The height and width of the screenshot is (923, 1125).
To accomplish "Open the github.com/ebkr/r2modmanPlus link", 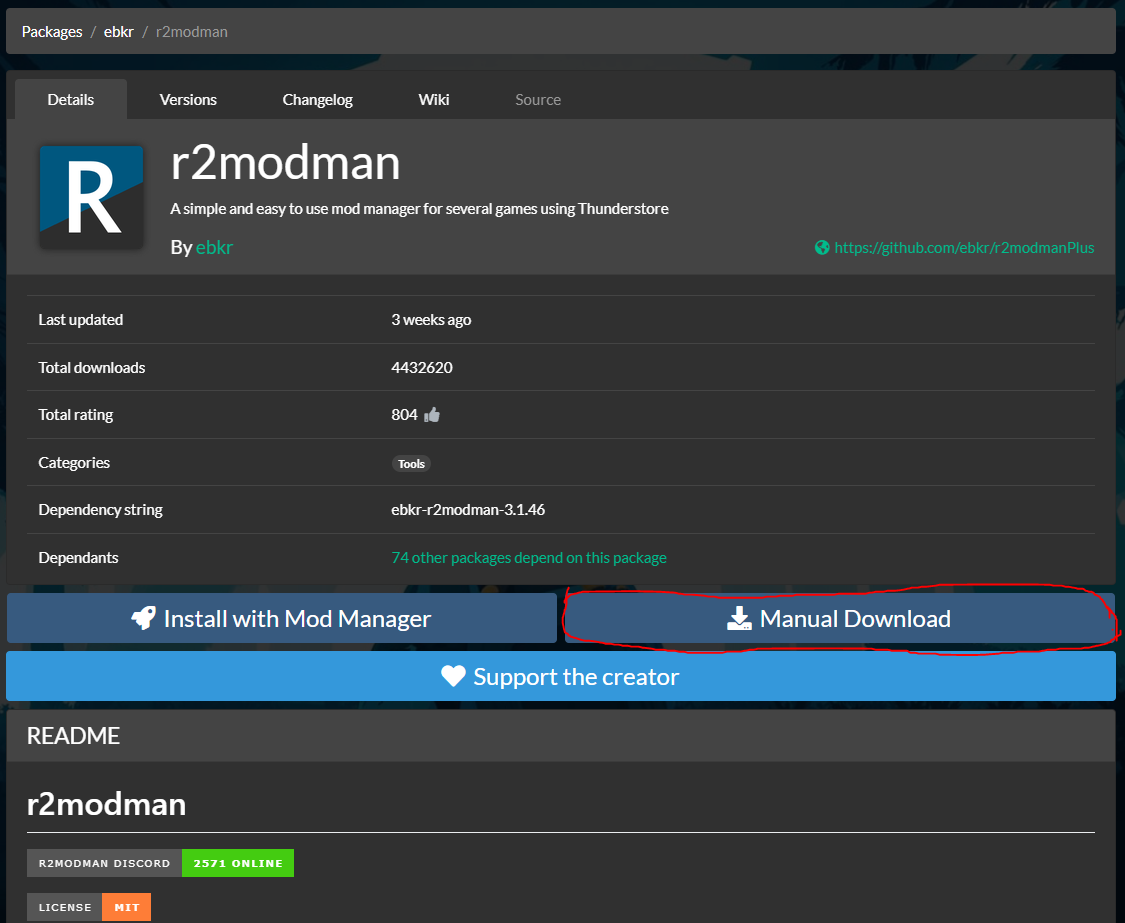I will [964, 248].
